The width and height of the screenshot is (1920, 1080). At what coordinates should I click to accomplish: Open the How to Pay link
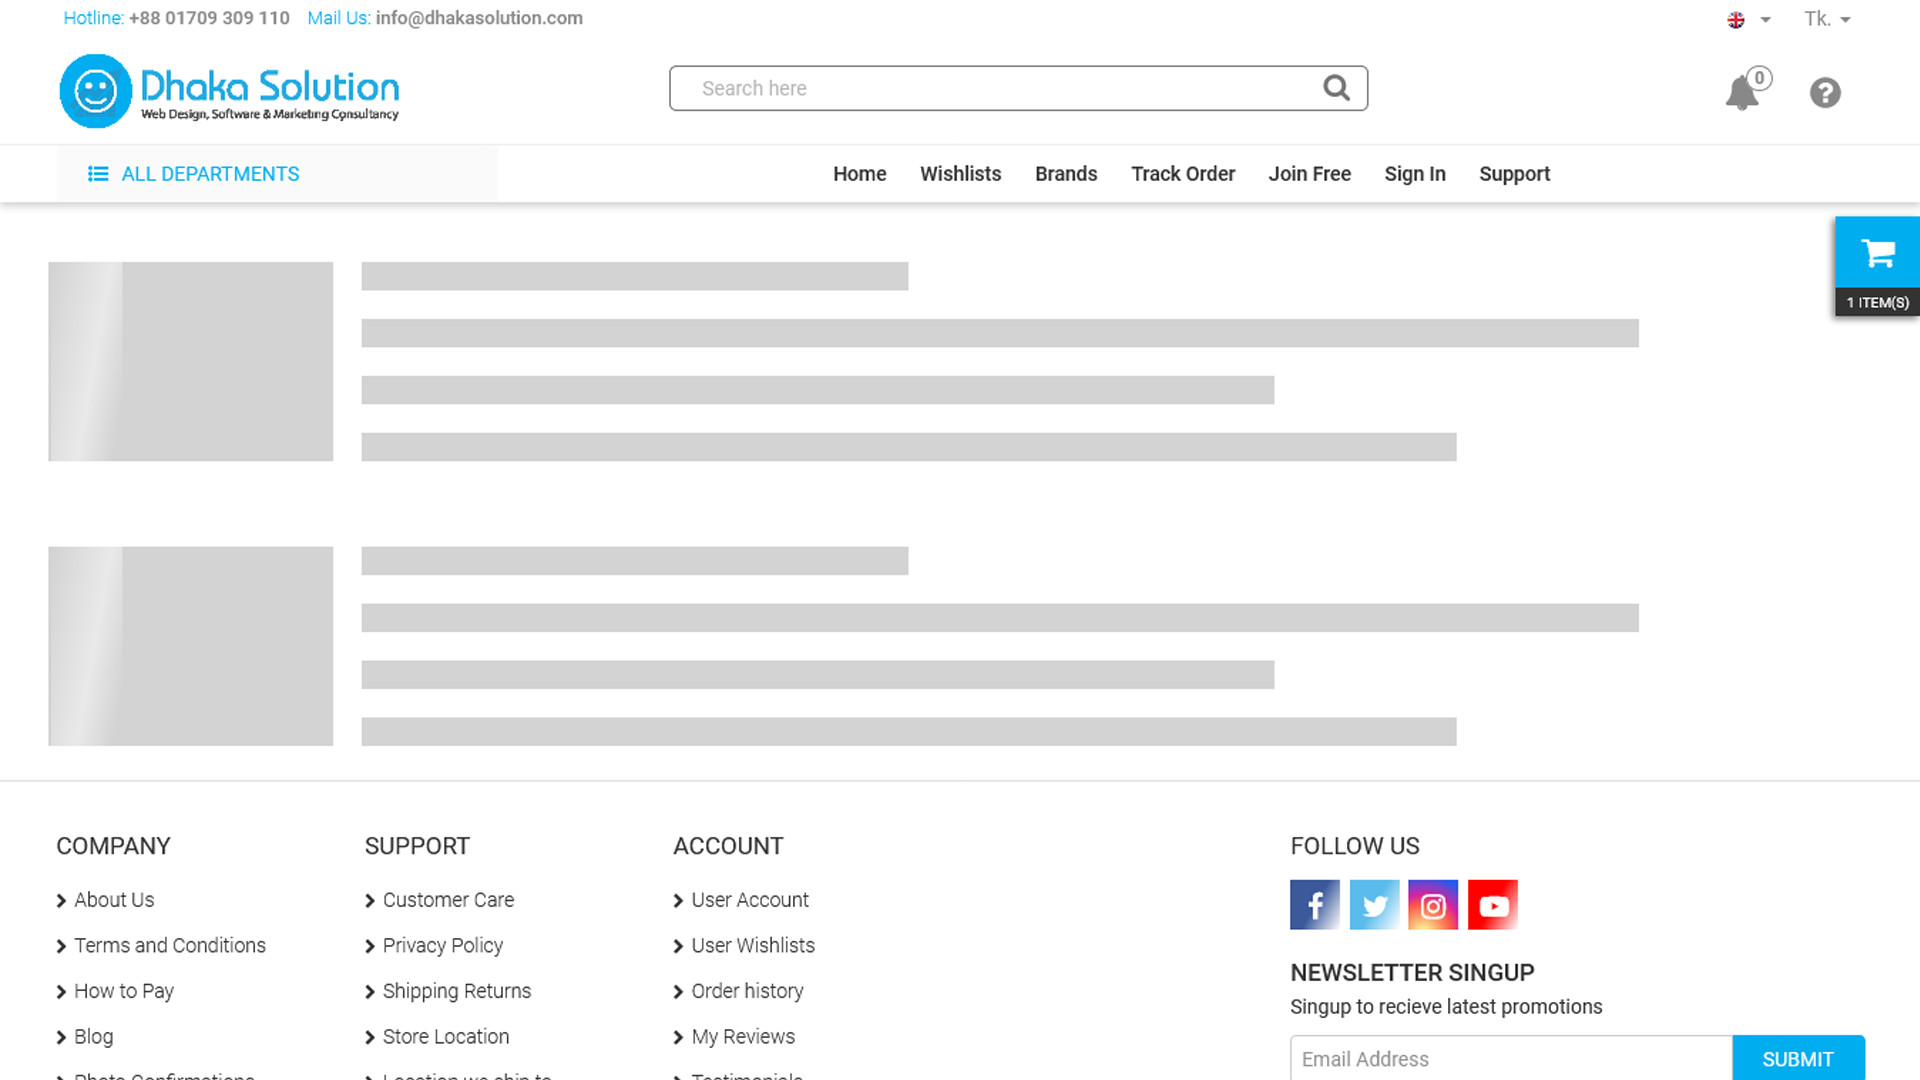click(x=124, y=992)
